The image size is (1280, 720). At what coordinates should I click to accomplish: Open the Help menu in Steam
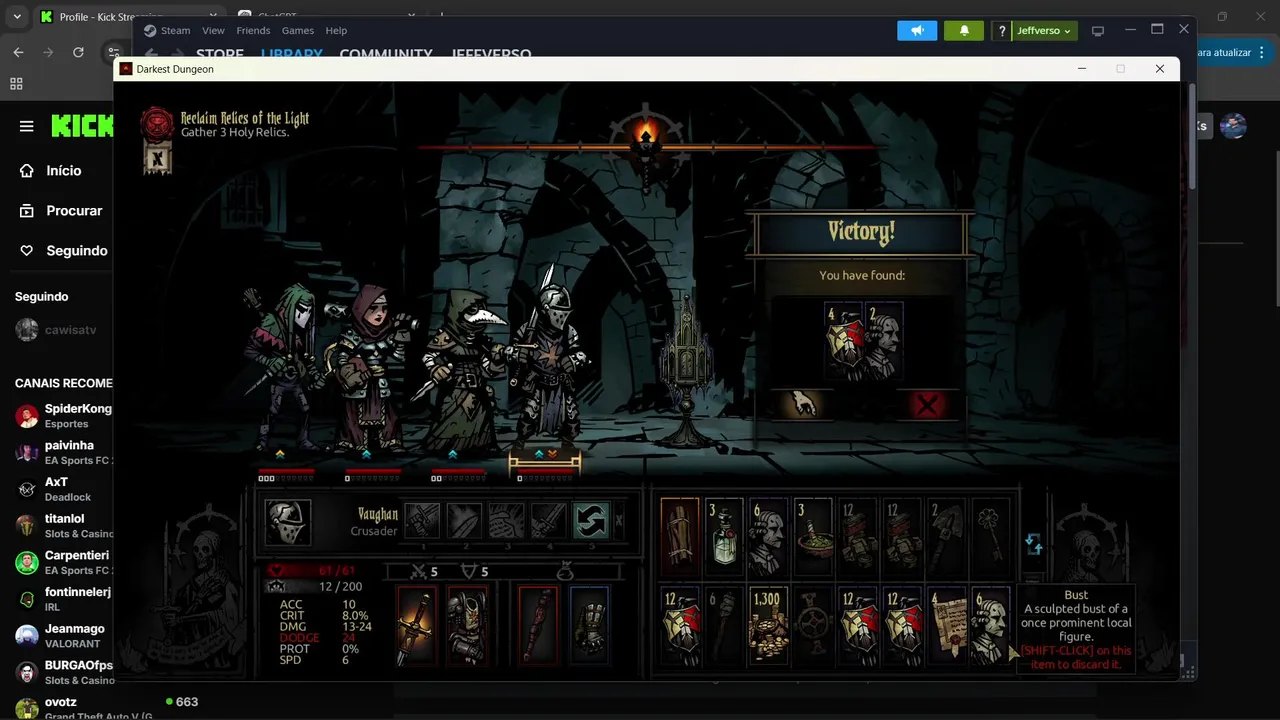tap(336, 30)
